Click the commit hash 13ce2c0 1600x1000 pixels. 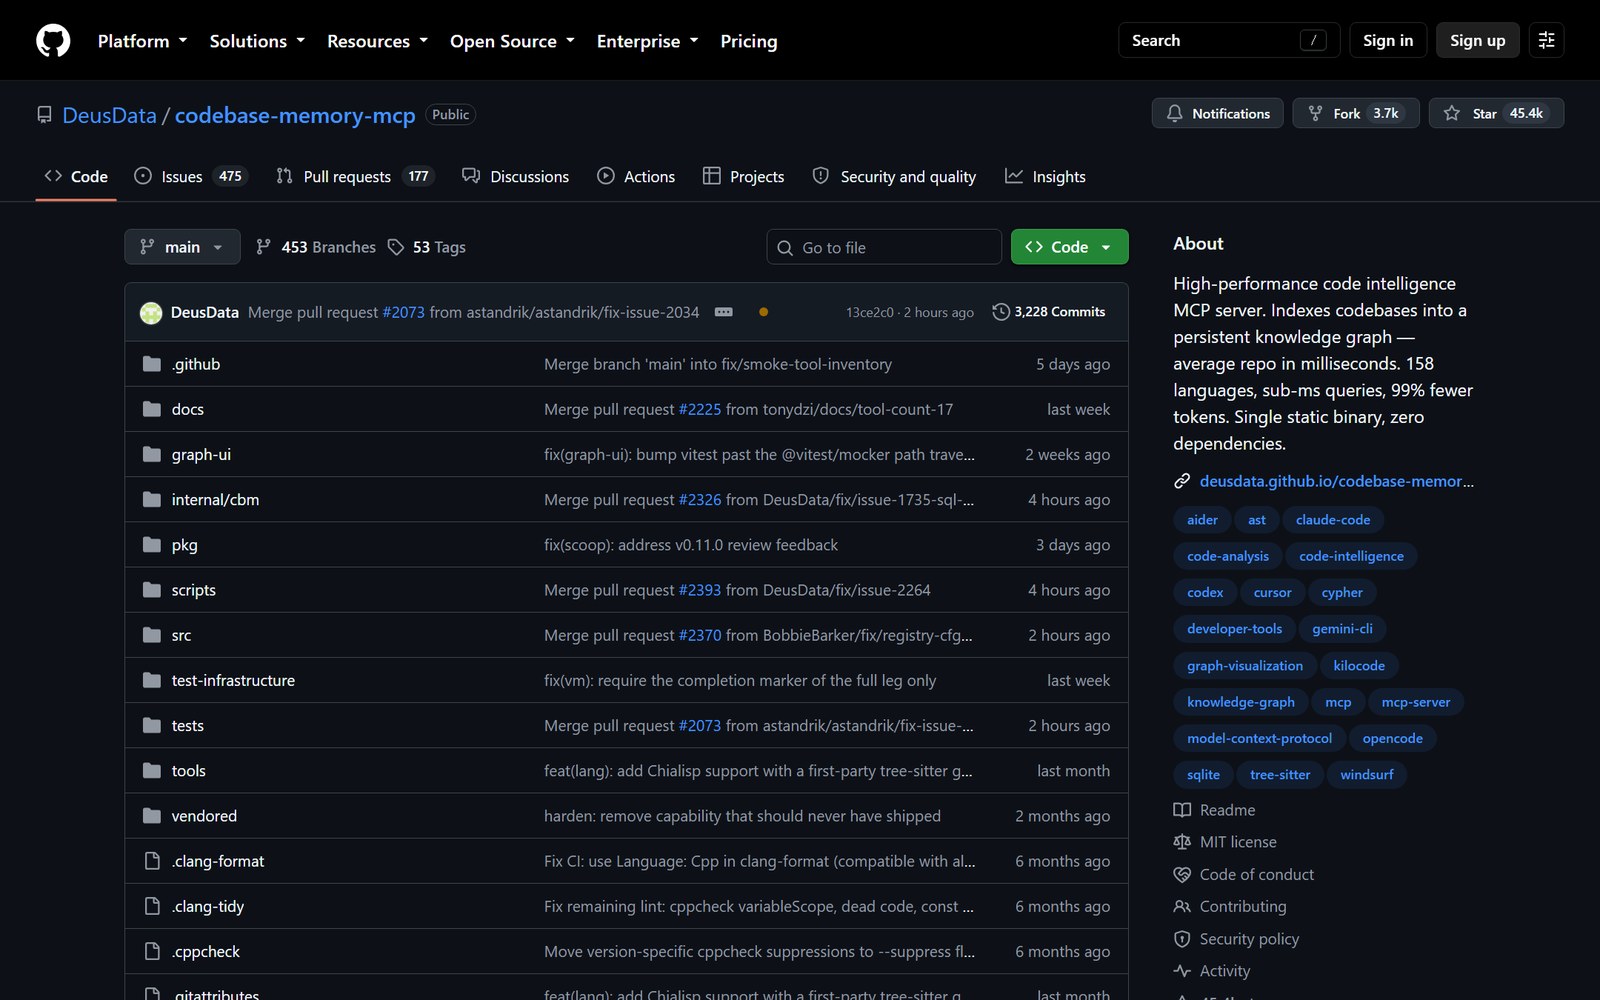click(870, 312)
